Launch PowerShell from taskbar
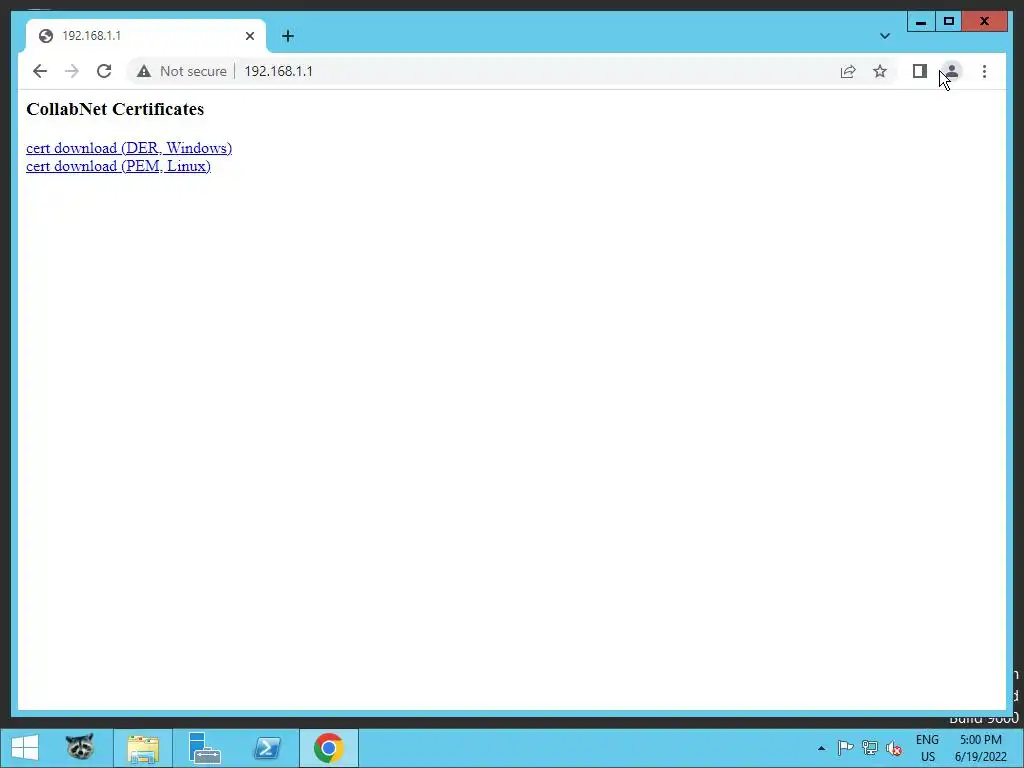 click(267, 748)
